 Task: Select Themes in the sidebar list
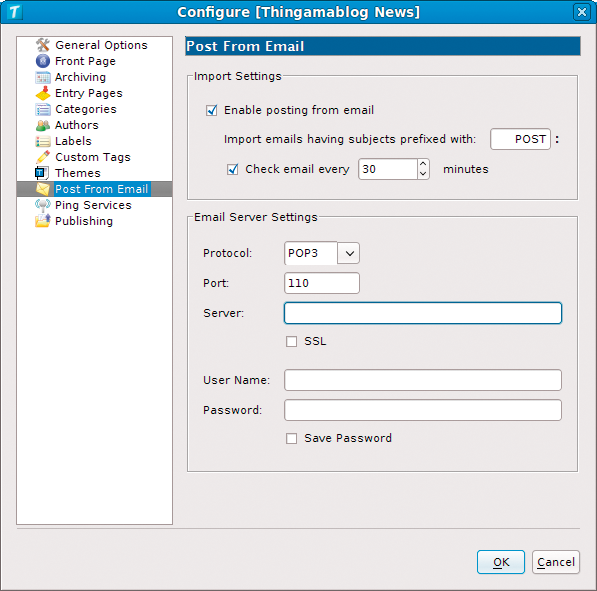point(77,173)
